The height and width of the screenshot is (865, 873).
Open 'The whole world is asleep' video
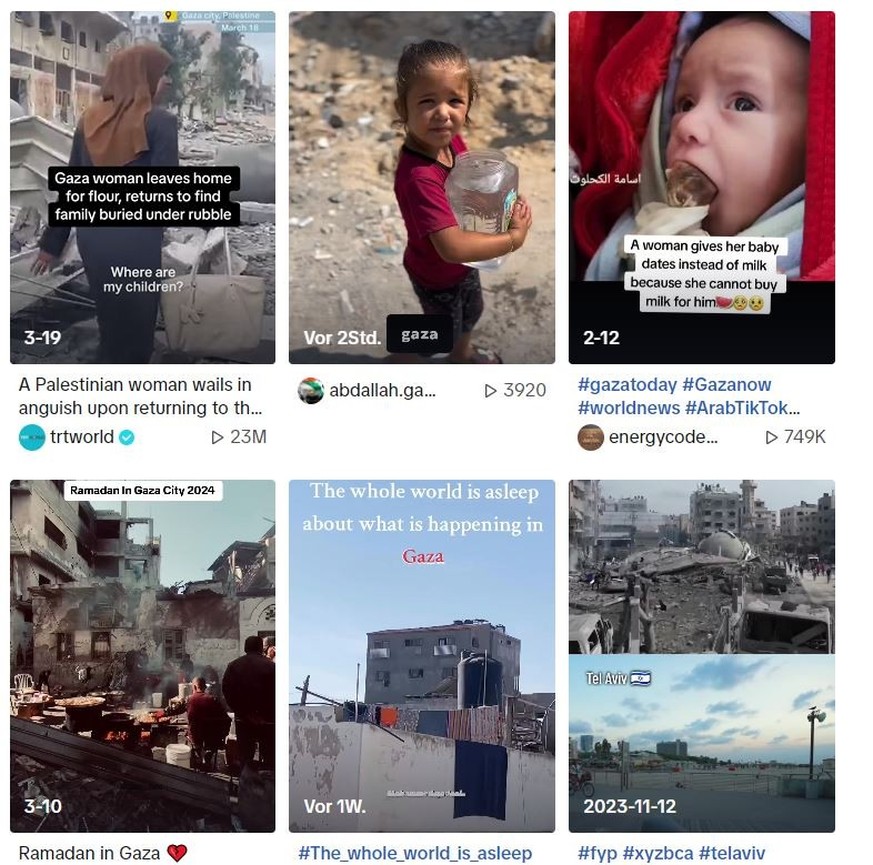[x=421, y=656]
